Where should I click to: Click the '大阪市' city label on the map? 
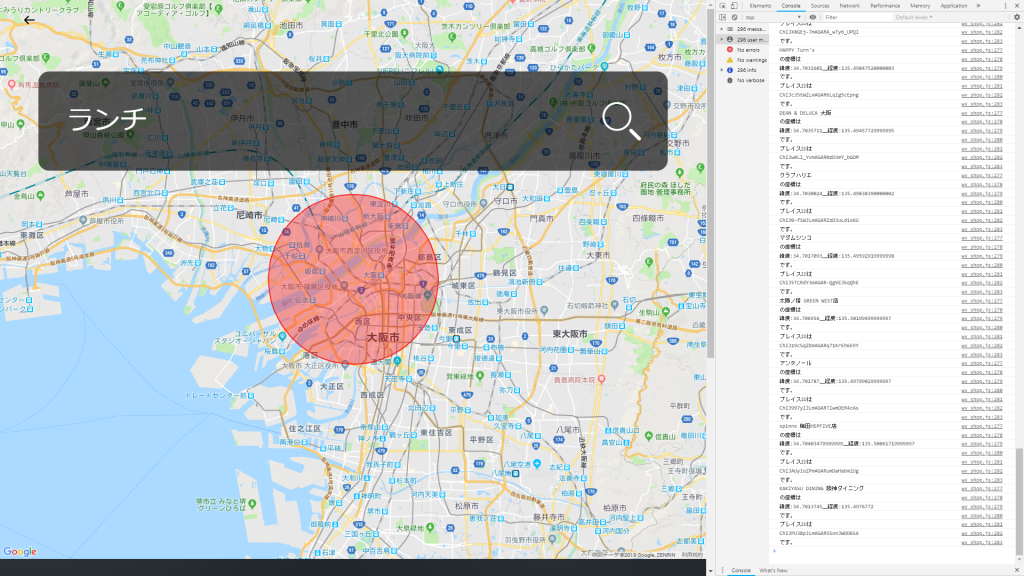[383, 338]
